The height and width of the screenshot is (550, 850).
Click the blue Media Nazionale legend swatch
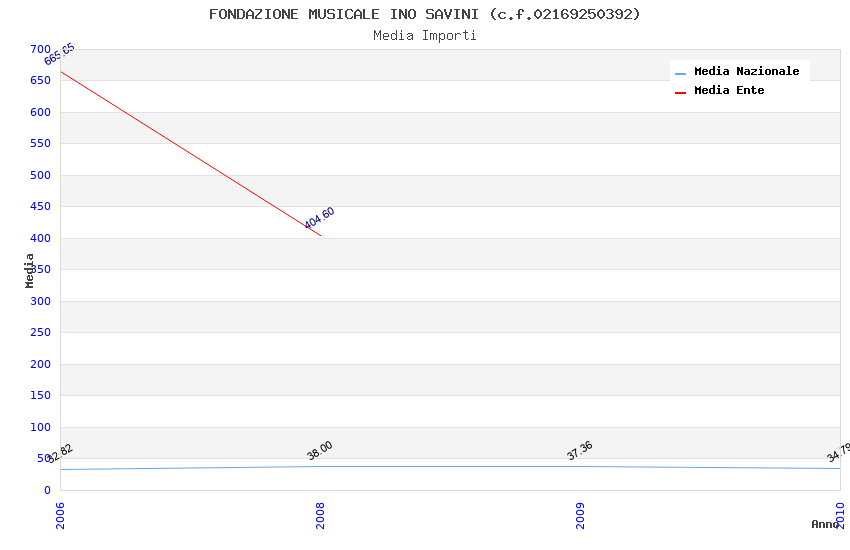coord(680,73)
